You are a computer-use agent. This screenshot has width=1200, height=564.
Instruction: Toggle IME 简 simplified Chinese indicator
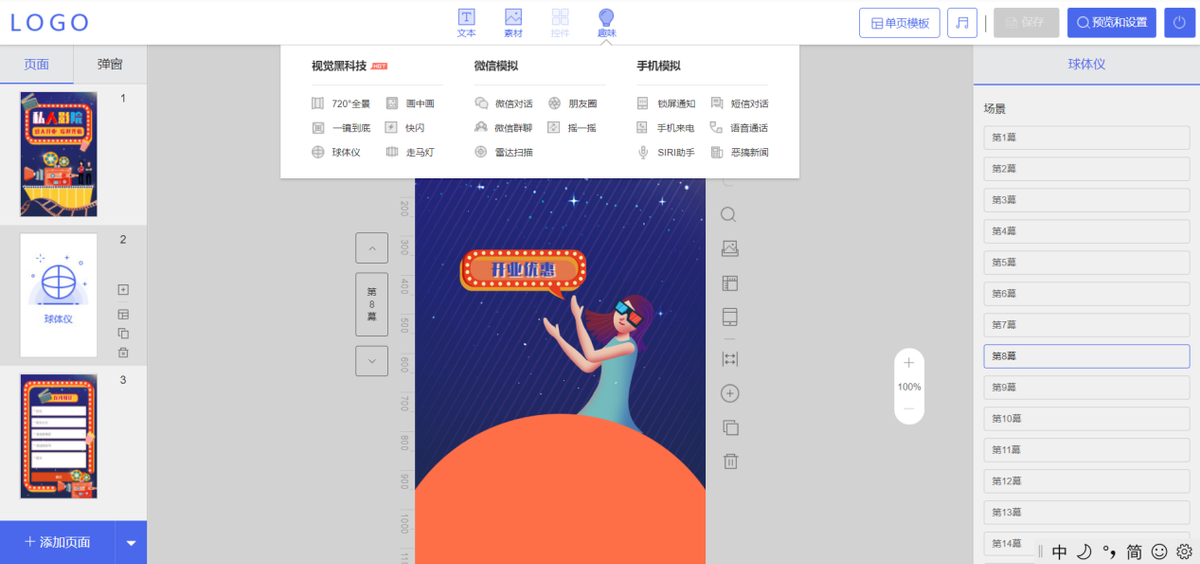tap(1134, 552)
